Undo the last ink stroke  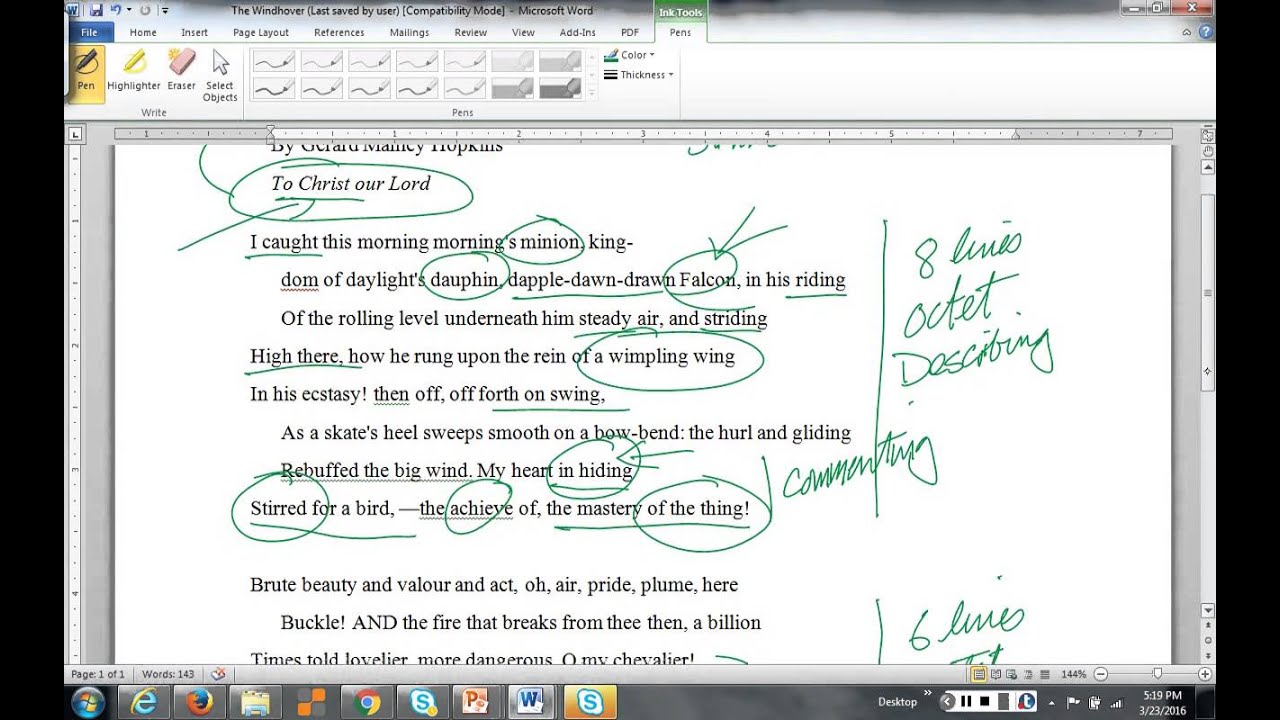(x=116, y=10)
